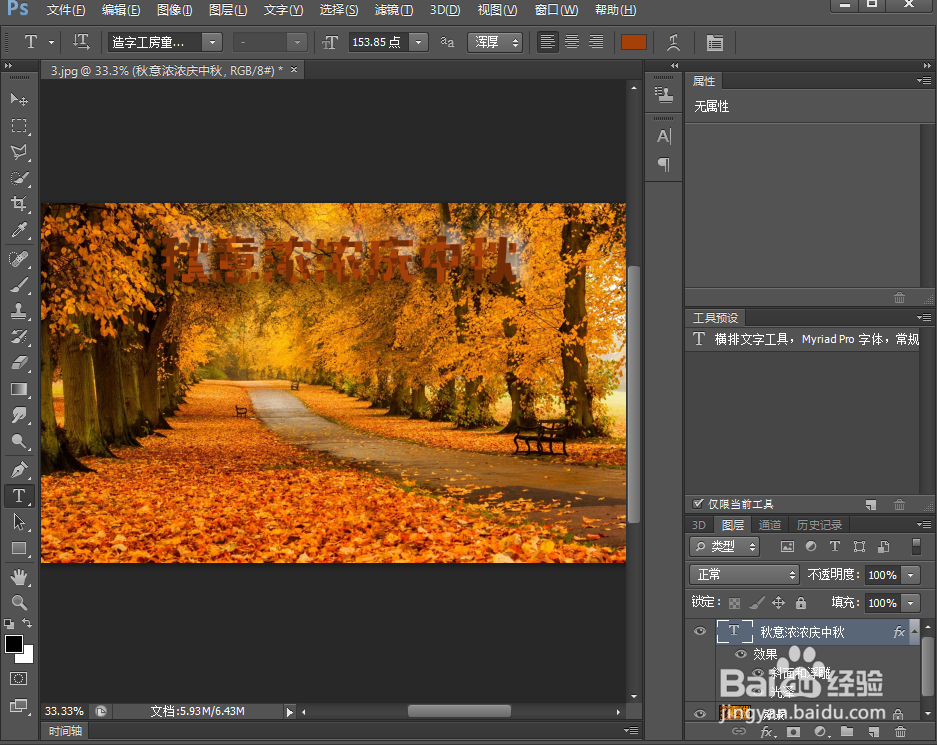Select the Dodge tool
Viewport: 937px width, 745px height.
(19, 442)
